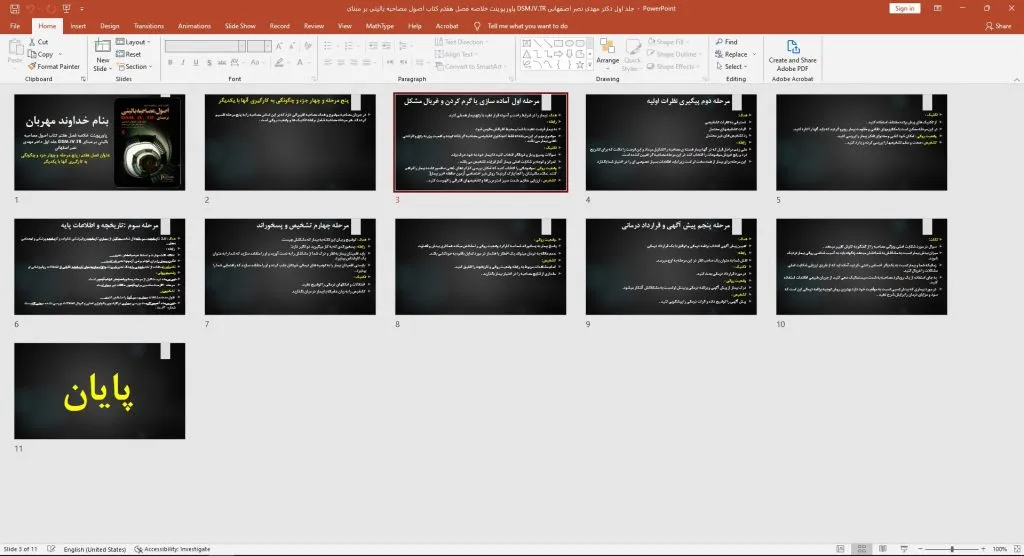Image resolution: width=1024 pixels, height=556 pixels.
Task: Toggle Reading View in status bar
Action: [881, 549]
